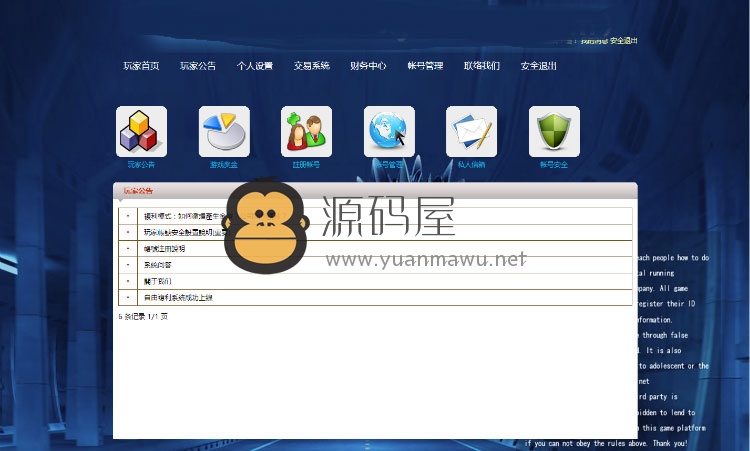750x451 pixels.
Task: Click 安全退出 in the main navigation bar
Action: pos(539,66)
